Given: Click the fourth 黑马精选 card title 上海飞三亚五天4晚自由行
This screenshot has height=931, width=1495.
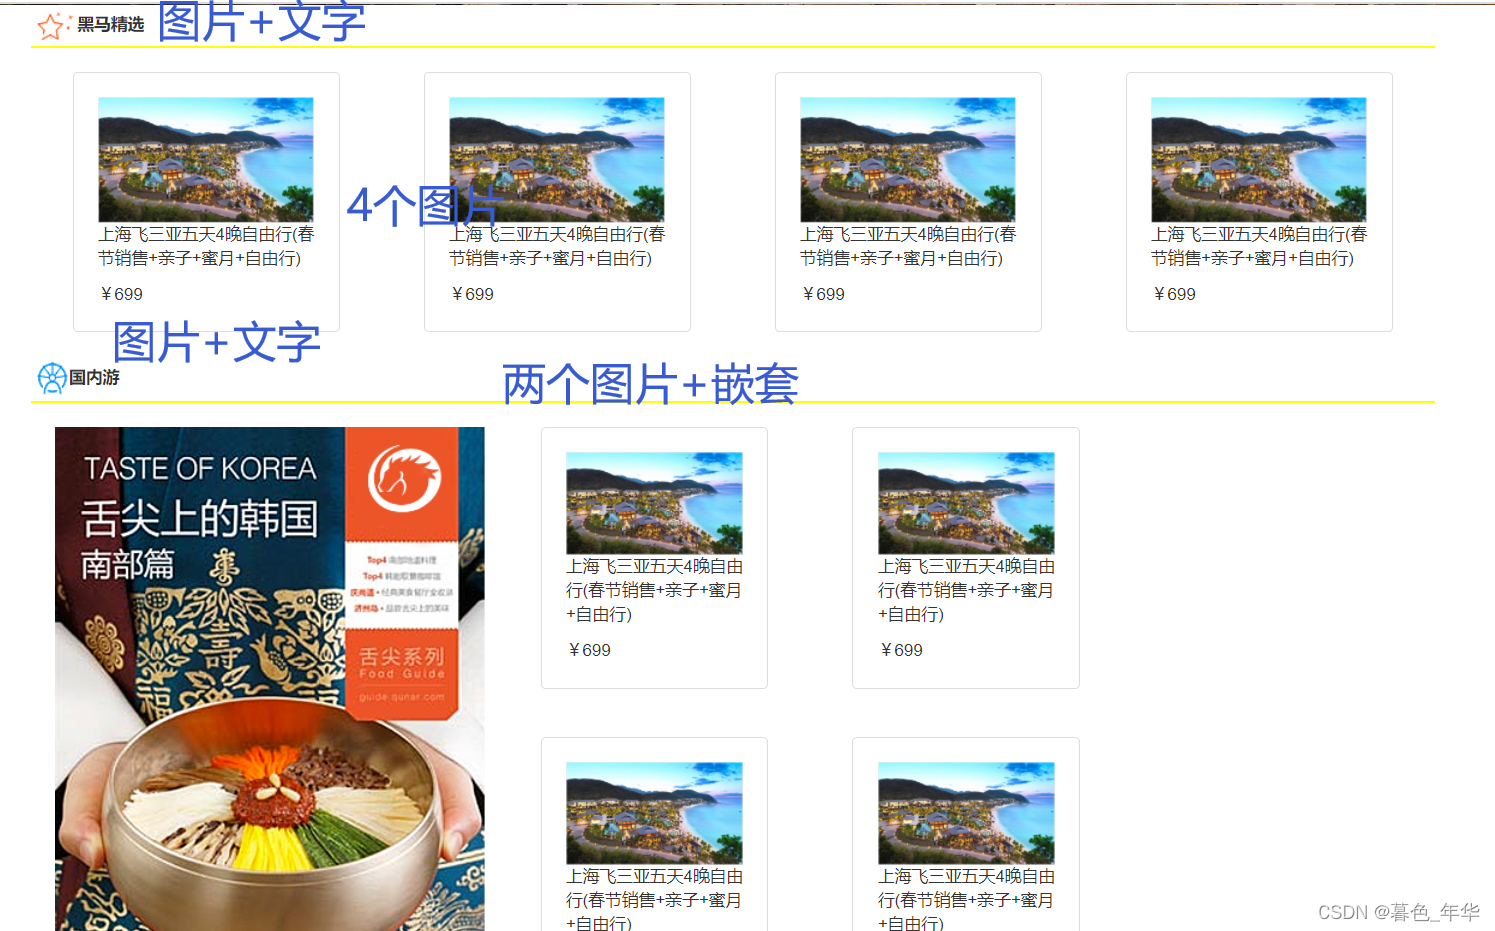Looking at the screenshot, I should point(1259,246).
